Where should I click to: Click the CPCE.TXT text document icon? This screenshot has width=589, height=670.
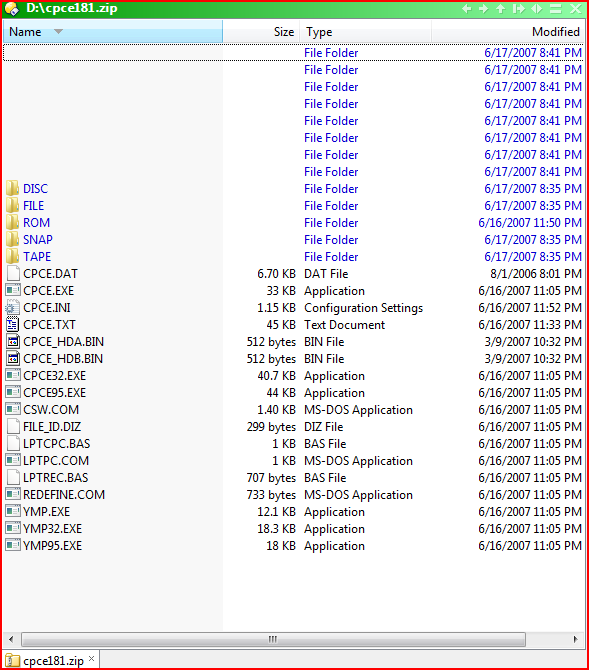pos(13,325)
